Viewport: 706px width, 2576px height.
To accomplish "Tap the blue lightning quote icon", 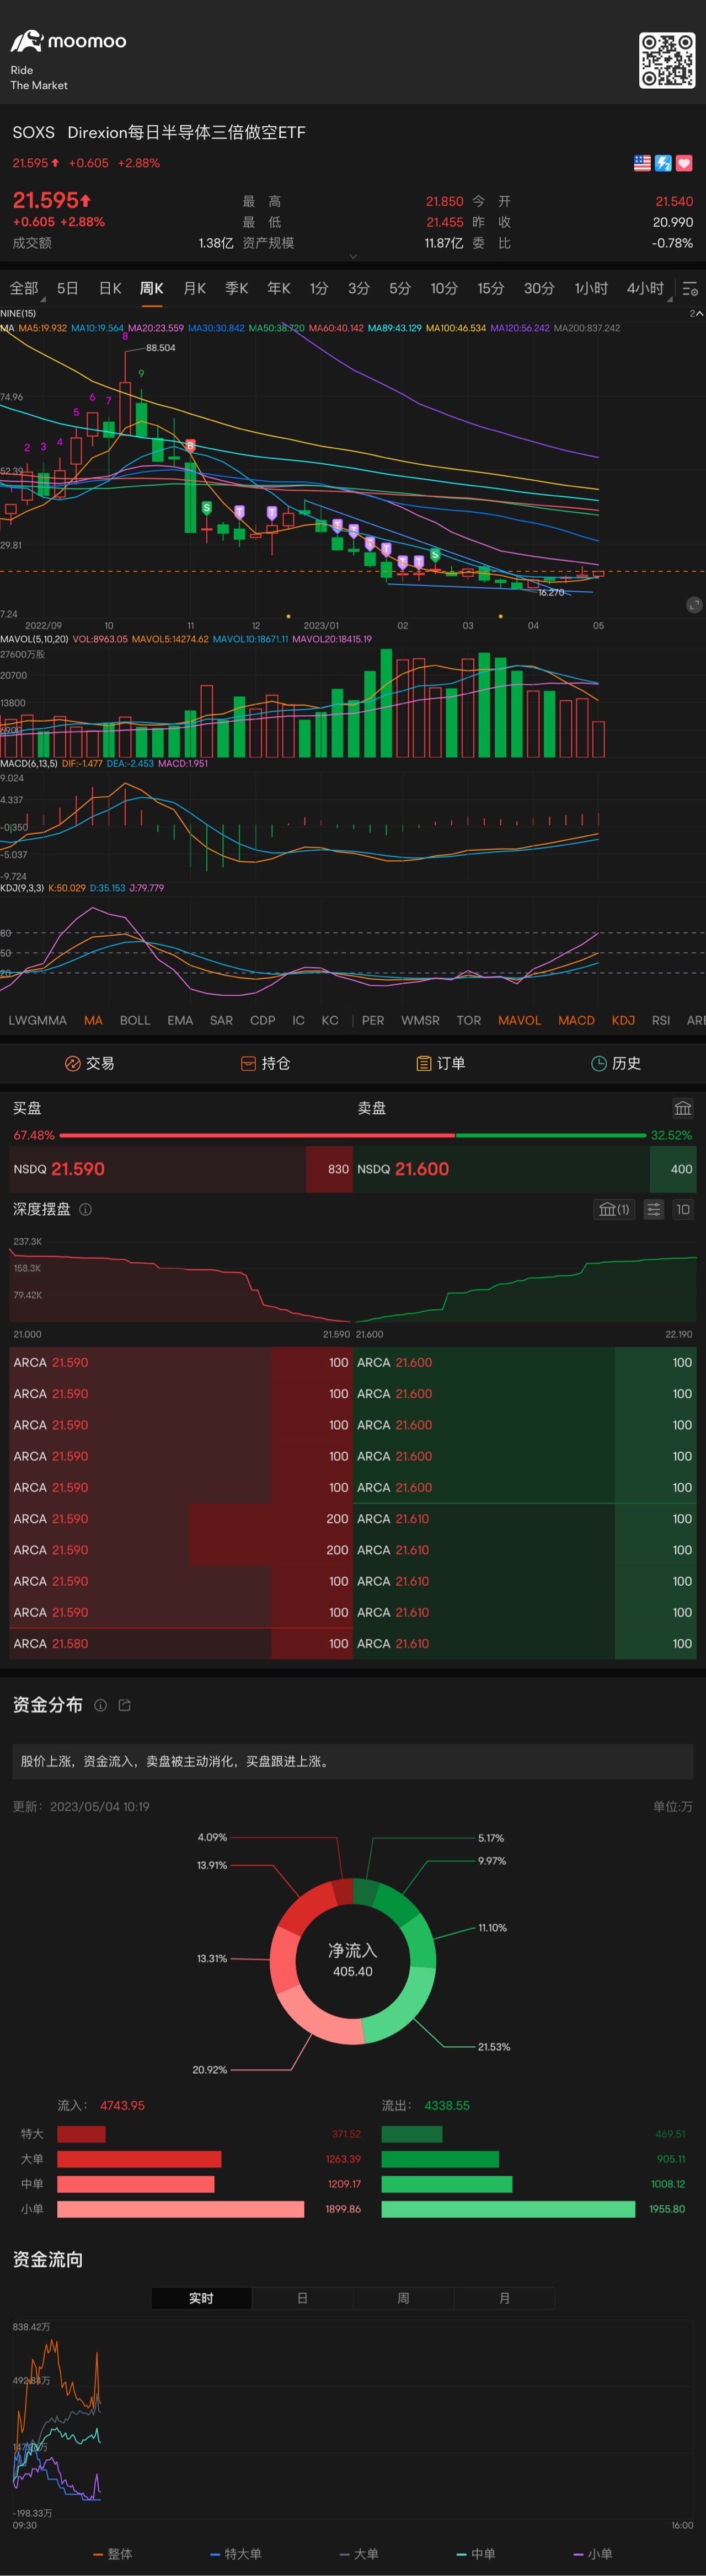I will tap(663, 163).
